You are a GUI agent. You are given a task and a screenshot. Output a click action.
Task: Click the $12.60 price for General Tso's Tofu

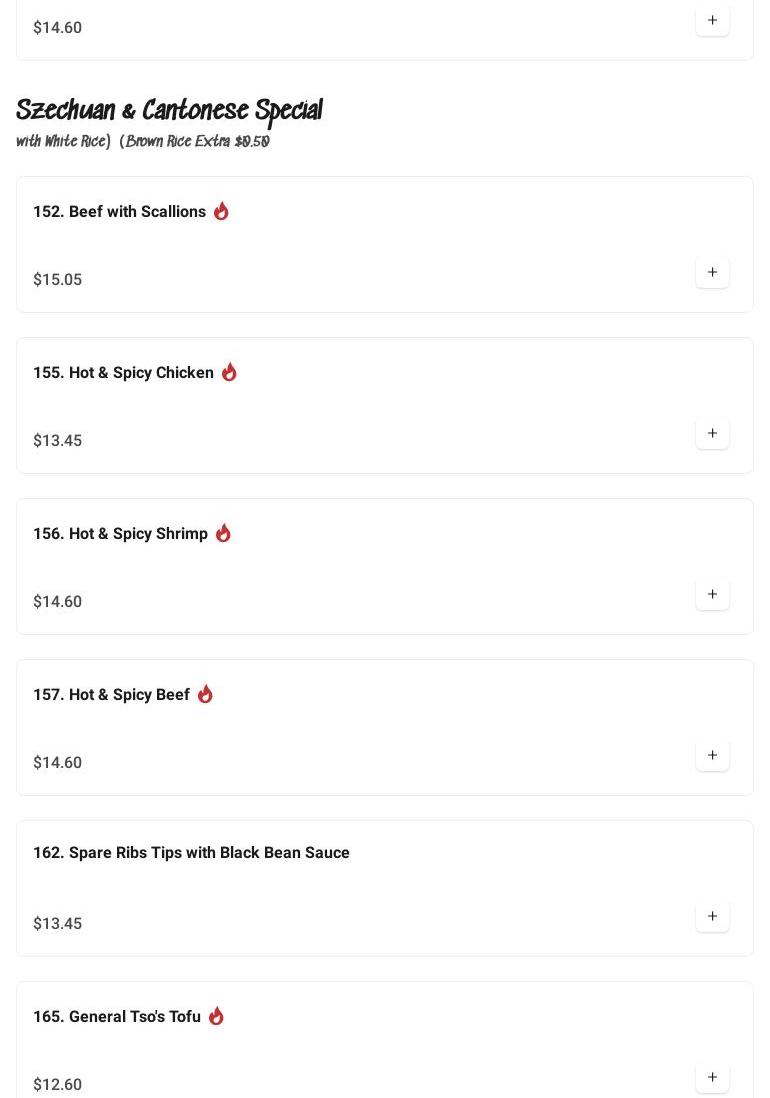[x=57, y=1085]
